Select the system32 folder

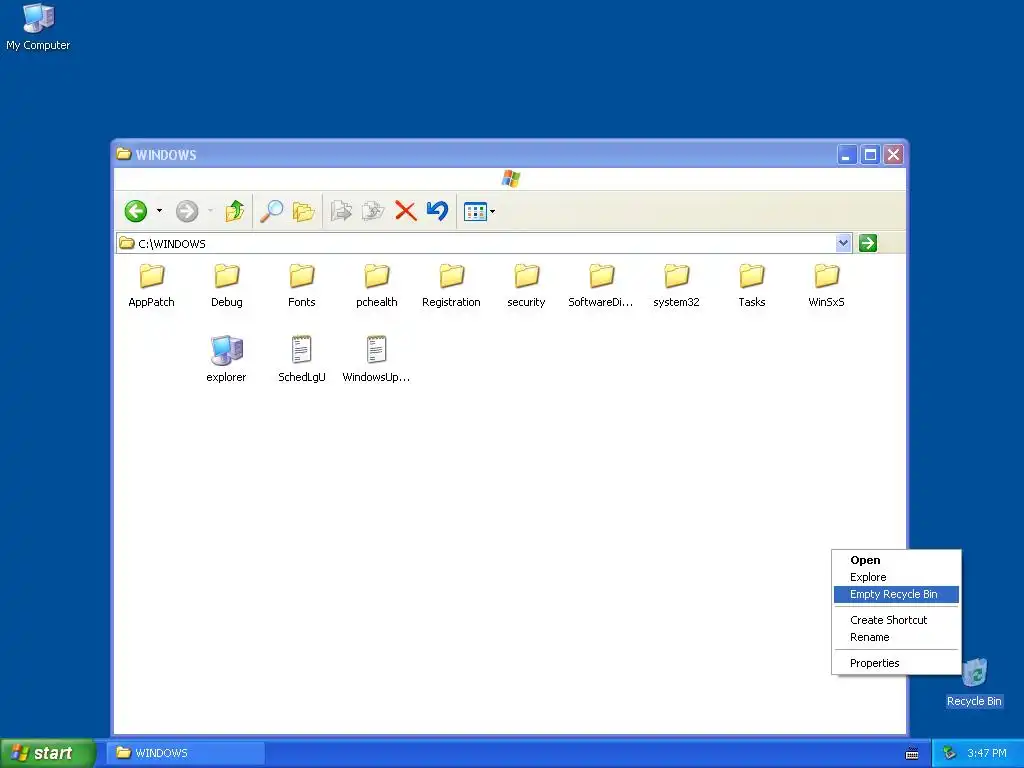[x=677, y=285]
